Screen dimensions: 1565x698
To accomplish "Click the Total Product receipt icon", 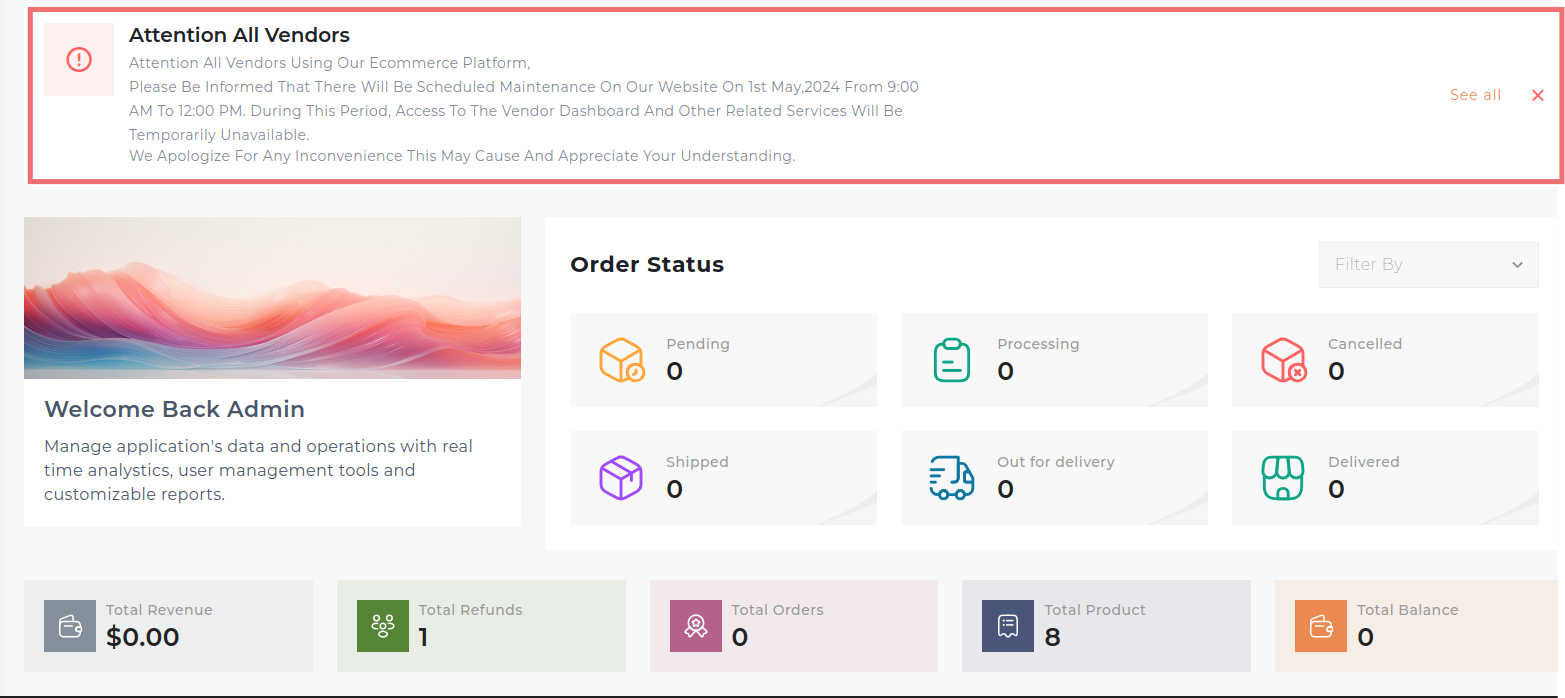I will (1008, 626).
